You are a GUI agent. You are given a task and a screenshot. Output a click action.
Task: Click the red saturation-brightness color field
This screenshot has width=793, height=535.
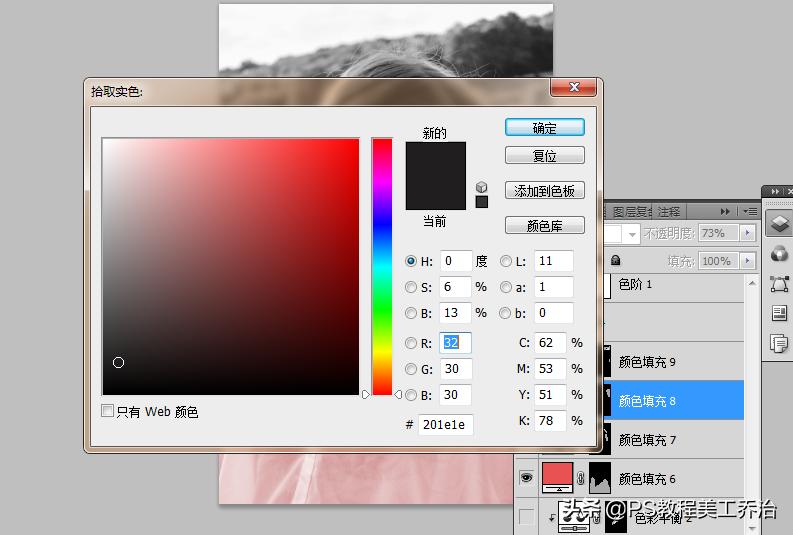[x=231, y=266]
